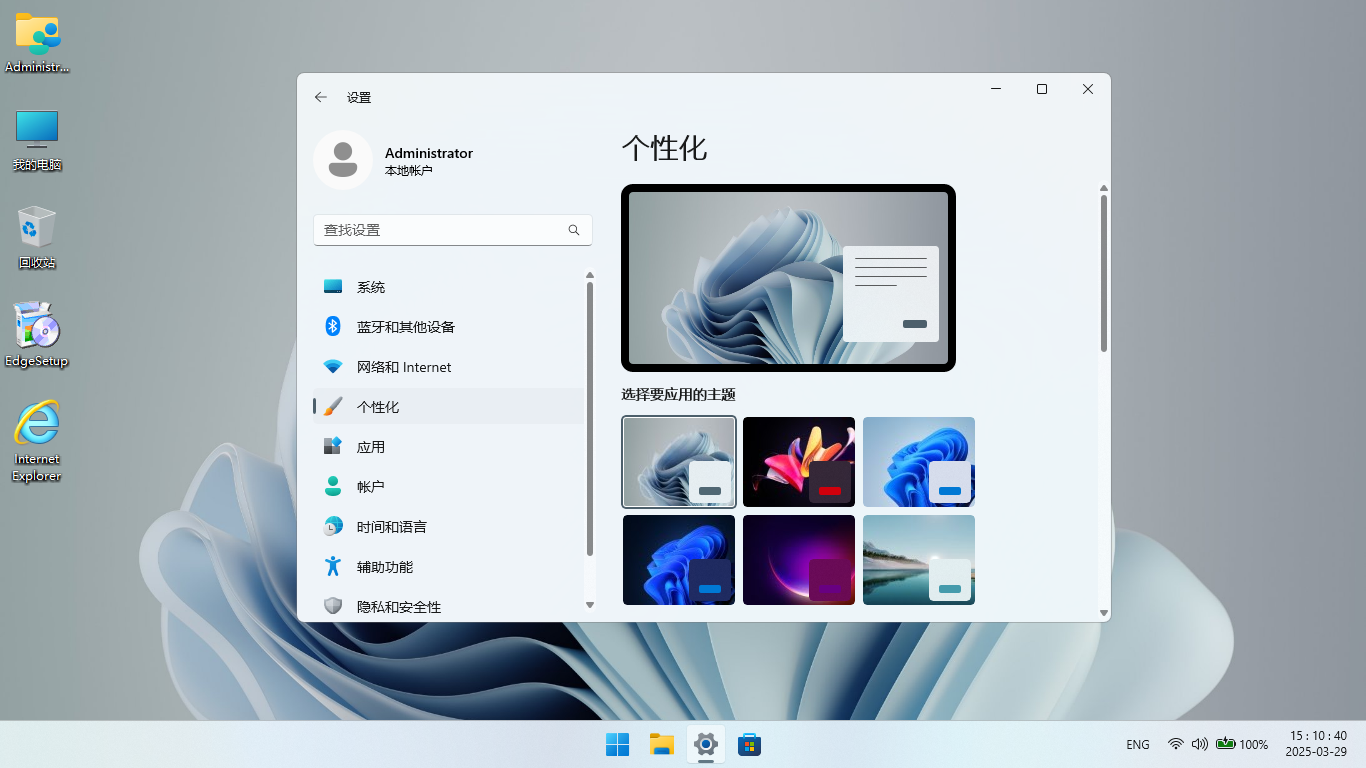
Task: Minimize the 设置 window
Action: tap(996, 89)
